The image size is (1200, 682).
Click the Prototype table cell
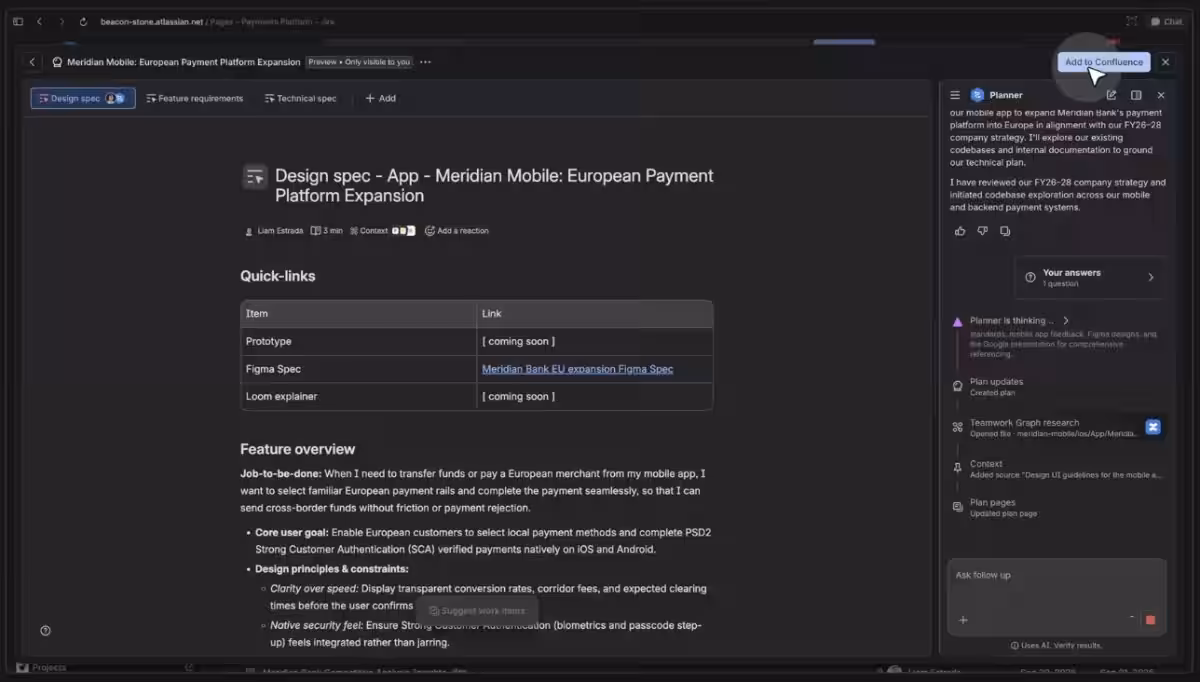(358, 341)
